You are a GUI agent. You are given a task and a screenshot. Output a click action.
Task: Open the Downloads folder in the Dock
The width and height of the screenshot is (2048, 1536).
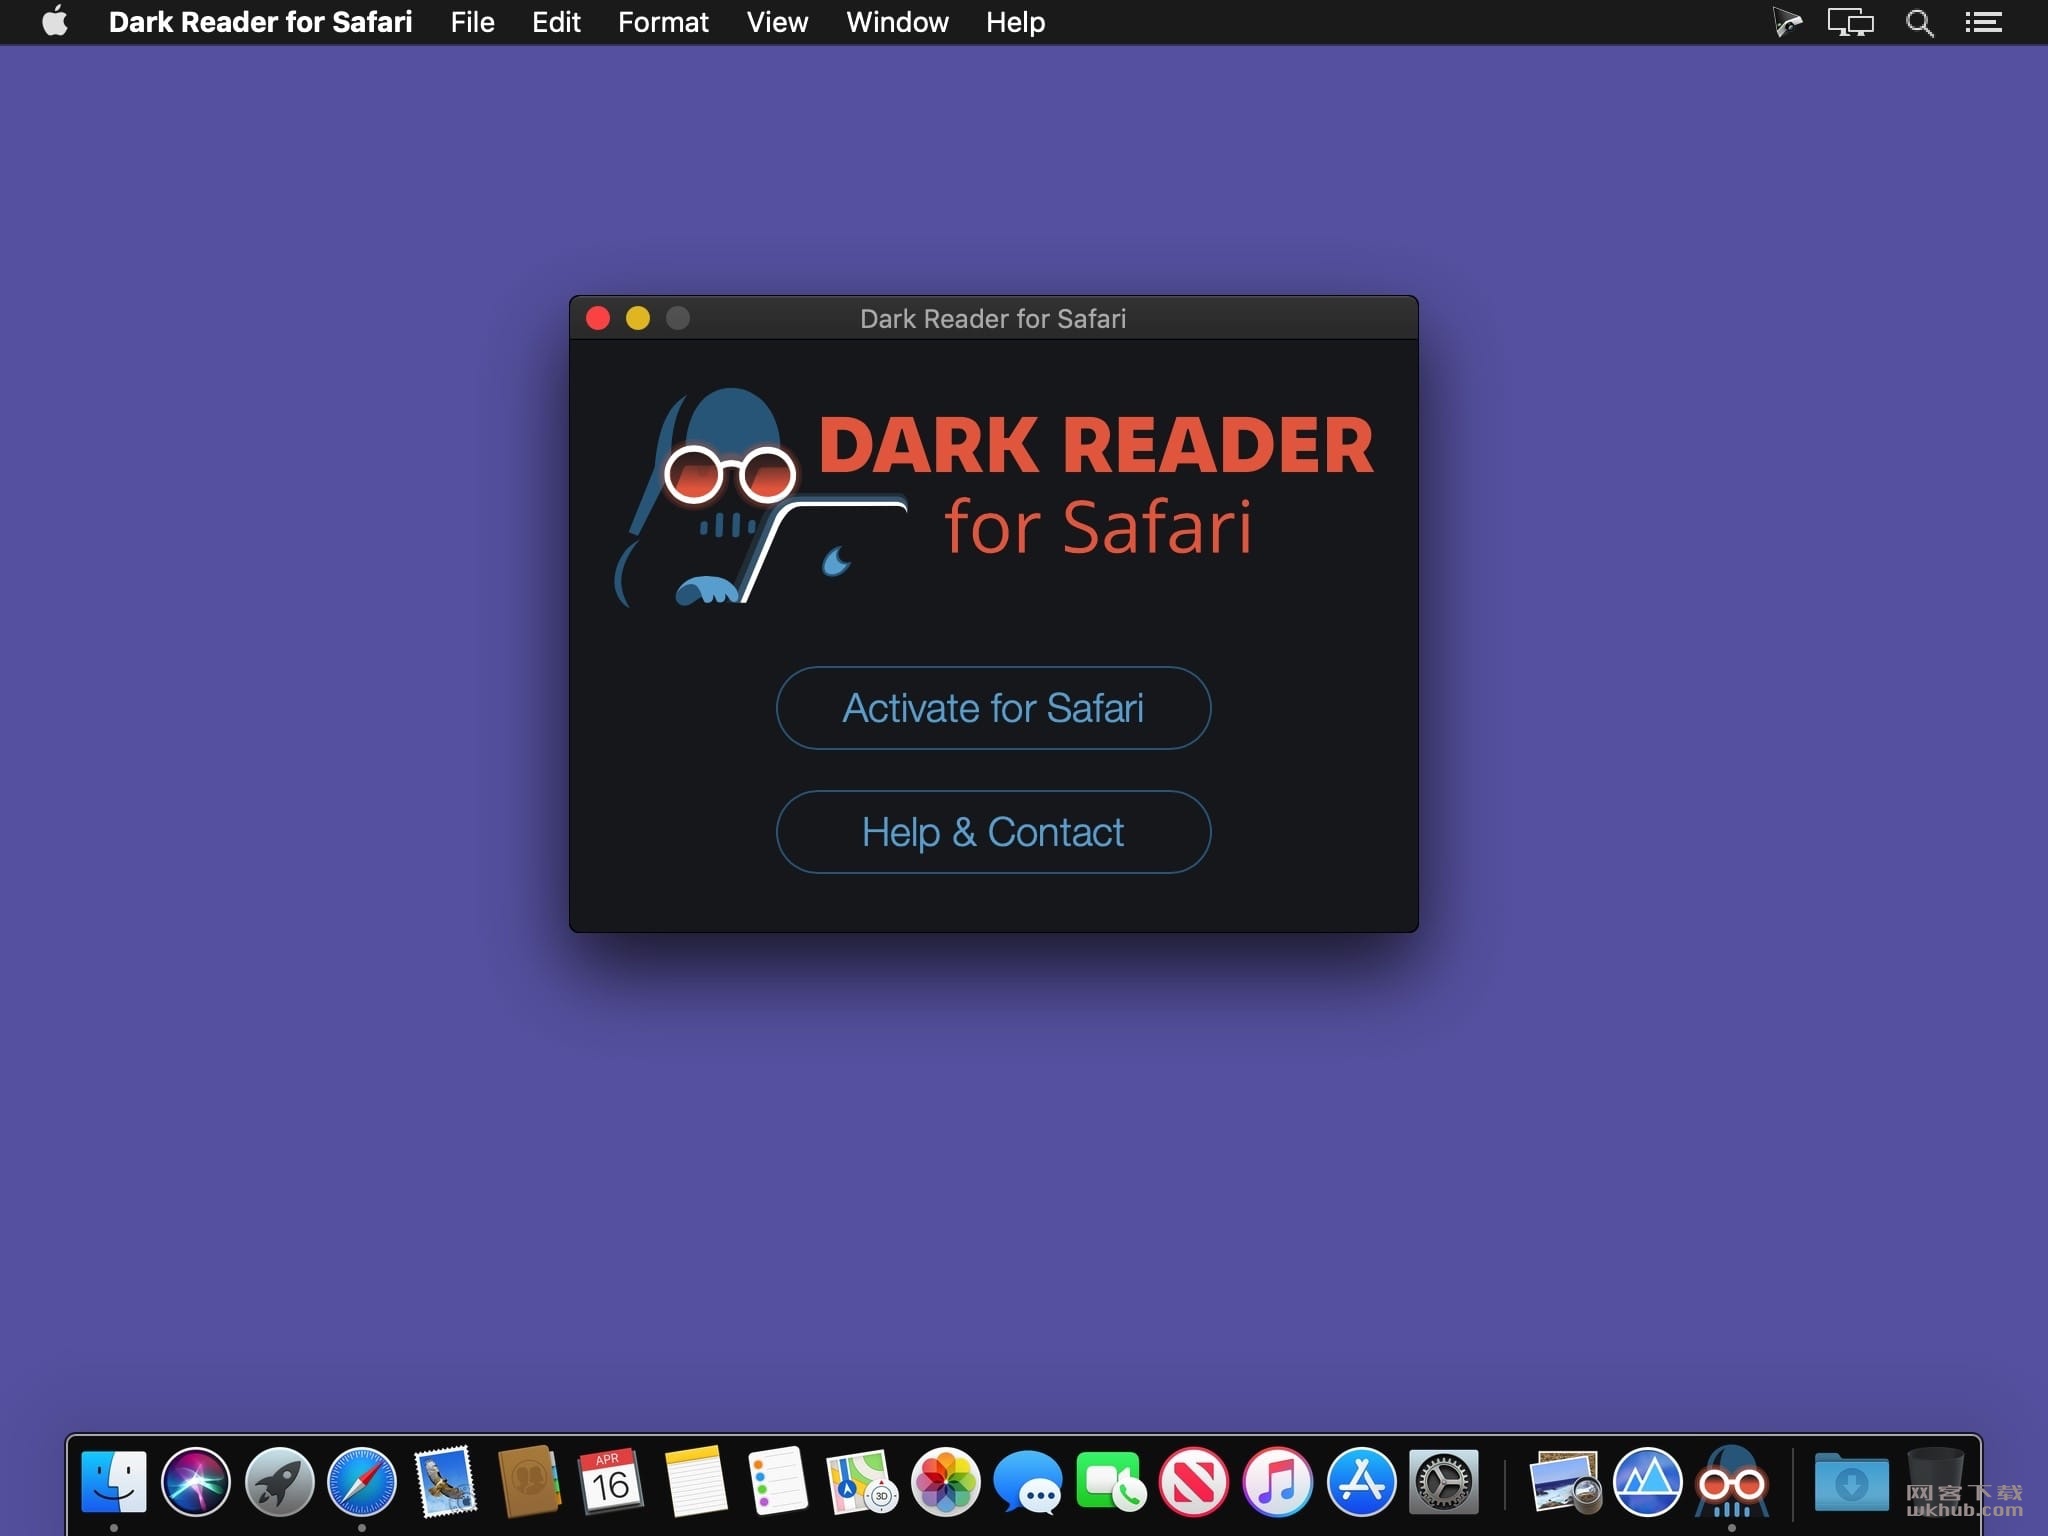1851,1481
